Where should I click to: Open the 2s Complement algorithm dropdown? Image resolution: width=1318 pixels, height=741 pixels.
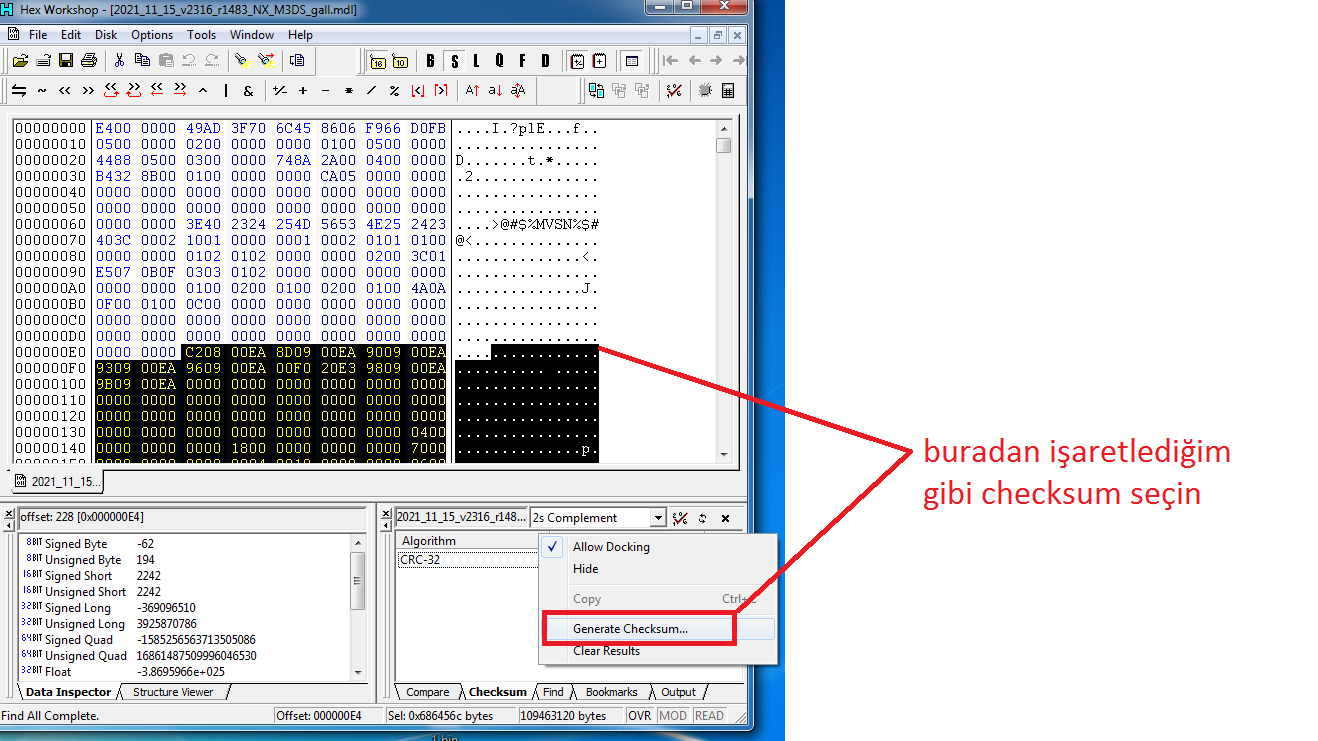pyautogui.click(x=657, y=518)
